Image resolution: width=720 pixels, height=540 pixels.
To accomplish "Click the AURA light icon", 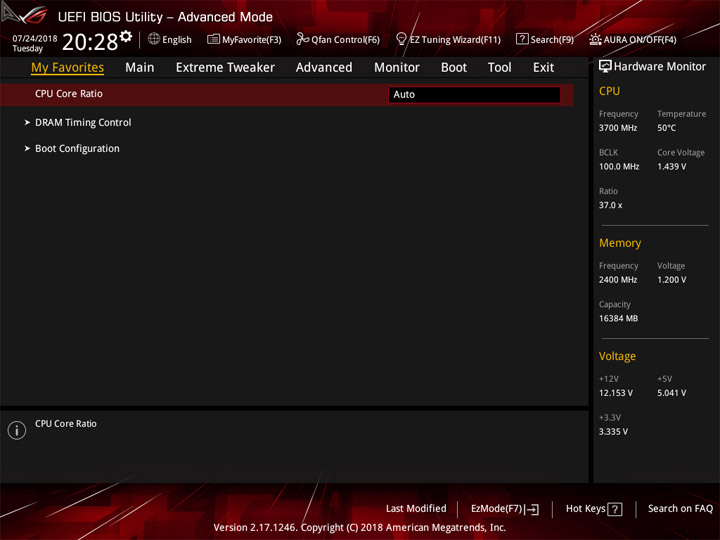I will [595, 39].
